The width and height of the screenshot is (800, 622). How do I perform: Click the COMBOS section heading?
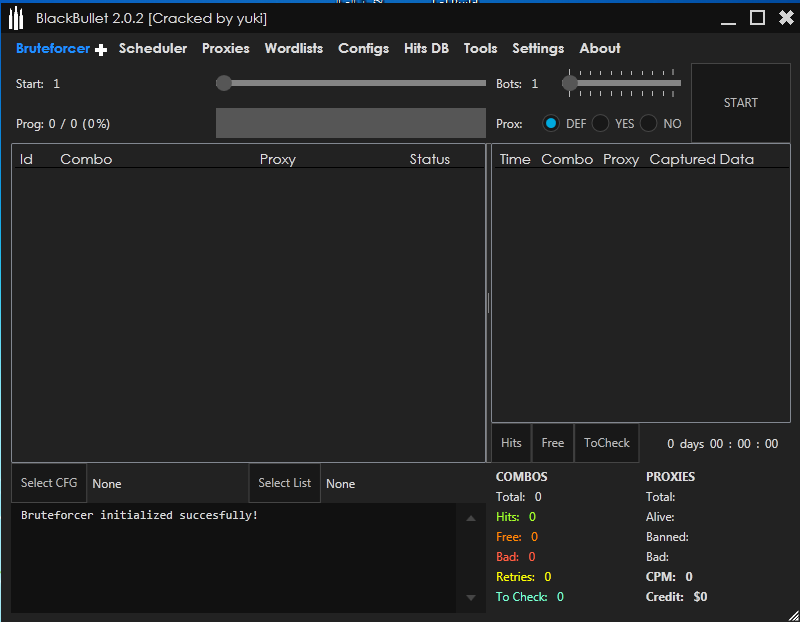[521, 477]
